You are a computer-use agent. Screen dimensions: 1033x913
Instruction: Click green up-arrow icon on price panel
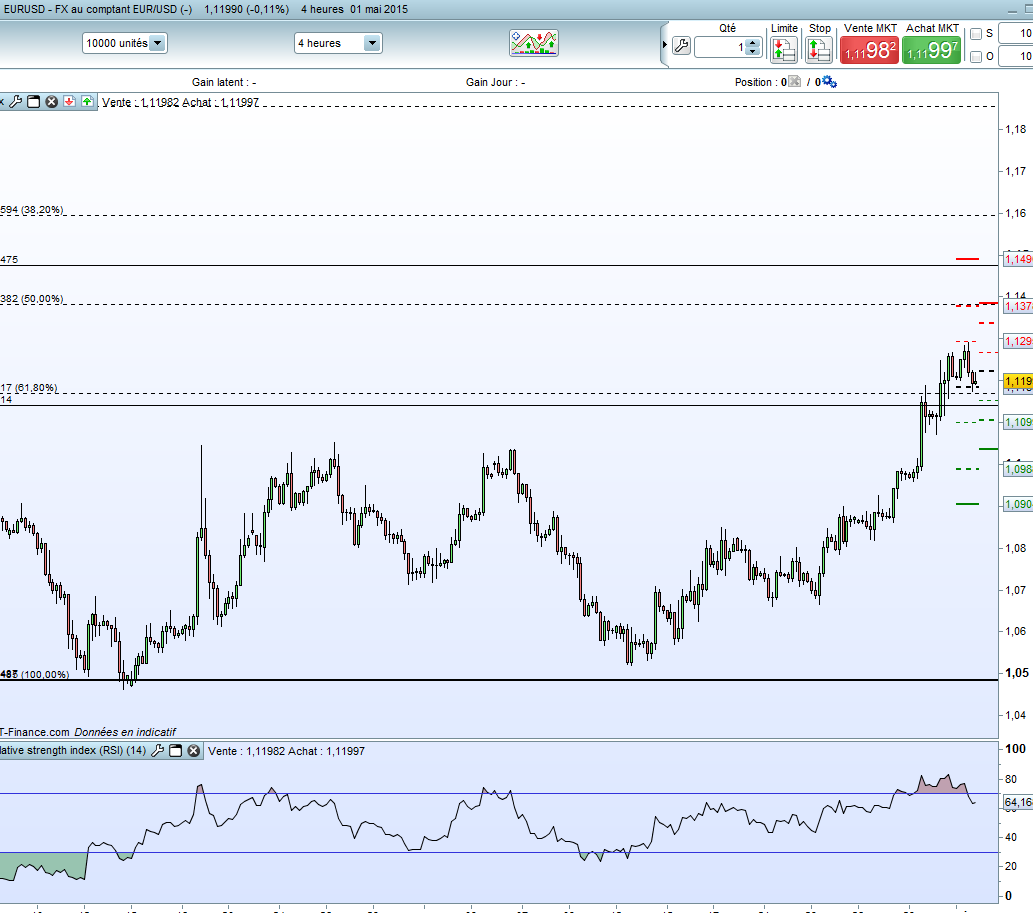(x=87, y=101)
